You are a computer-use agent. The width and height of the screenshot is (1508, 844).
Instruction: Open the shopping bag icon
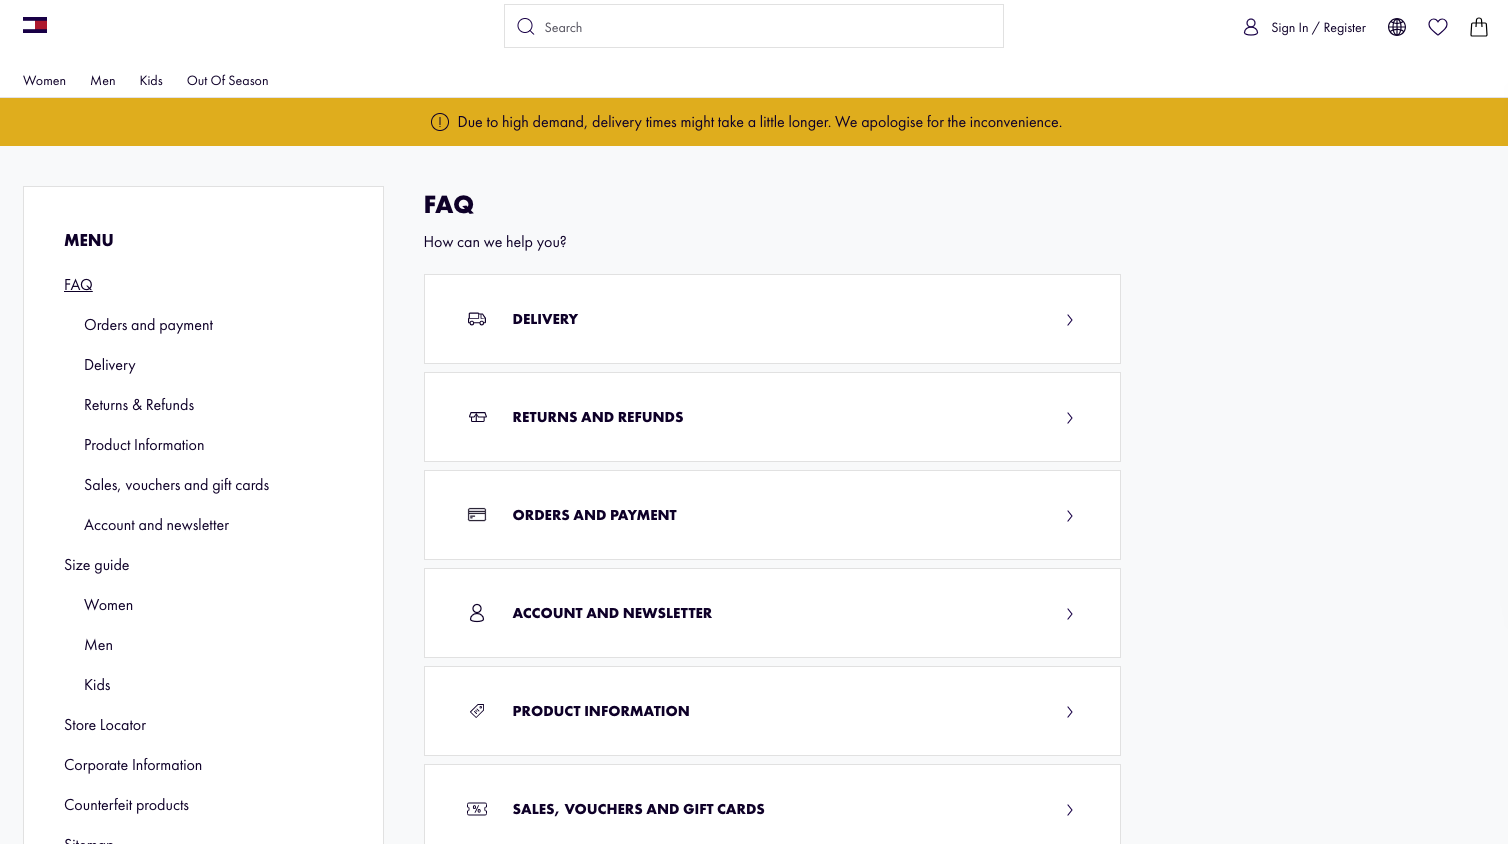tap(1478, 27)
